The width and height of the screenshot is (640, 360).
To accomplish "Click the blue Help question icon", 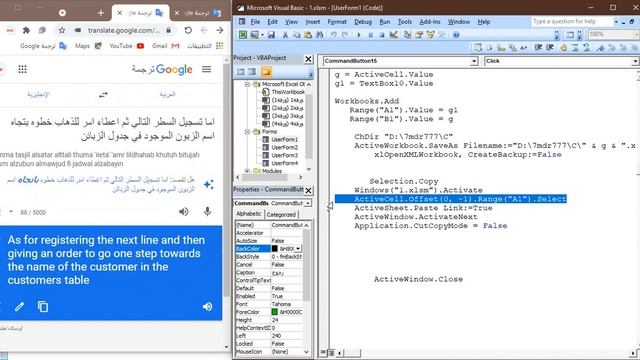I will [456, 35].
